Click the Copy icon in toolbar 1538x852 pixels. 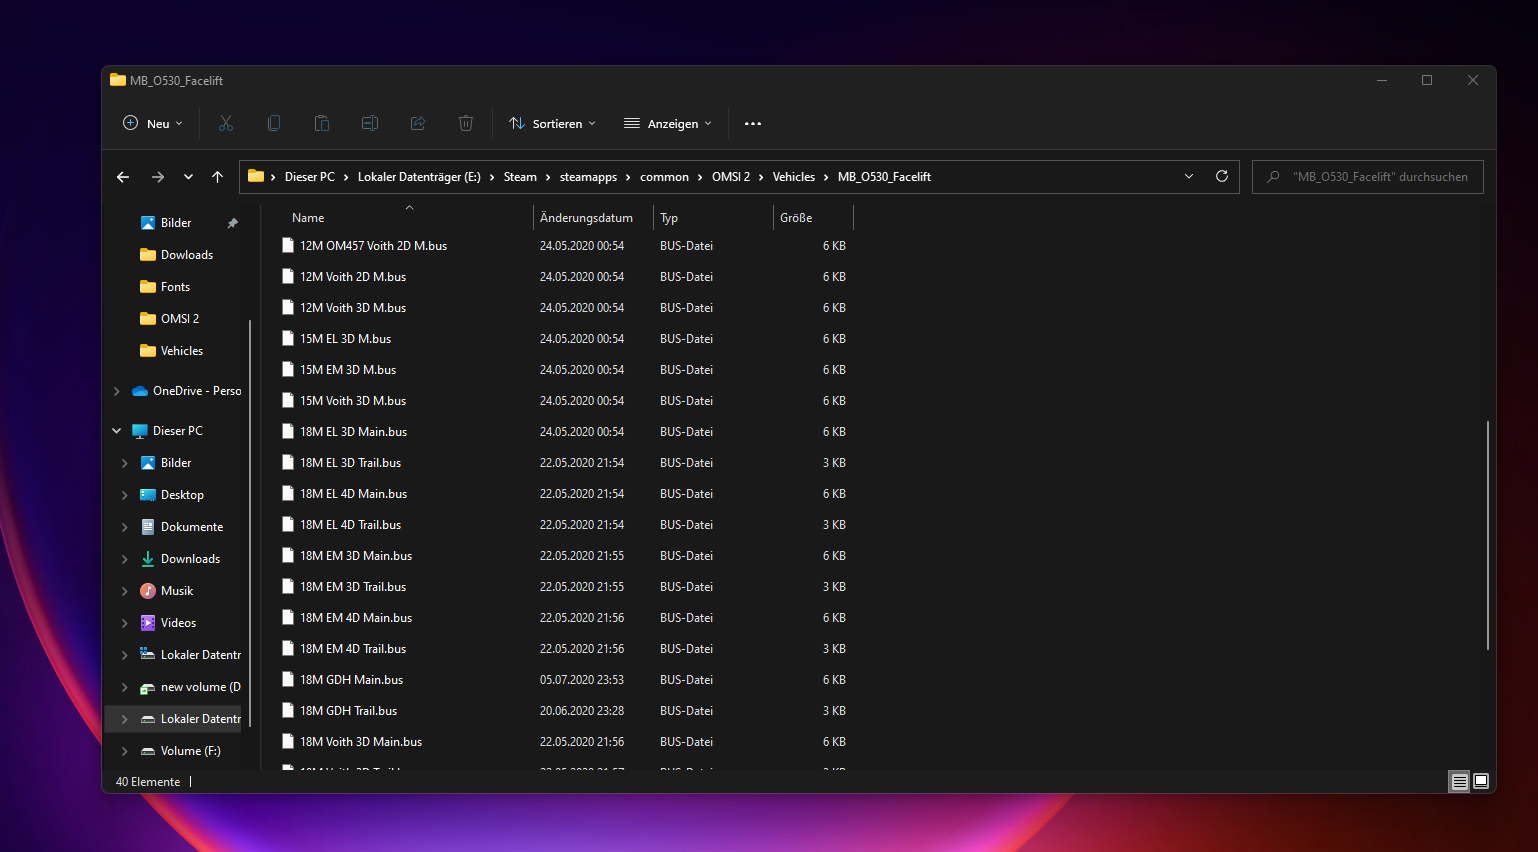(274, 123)
